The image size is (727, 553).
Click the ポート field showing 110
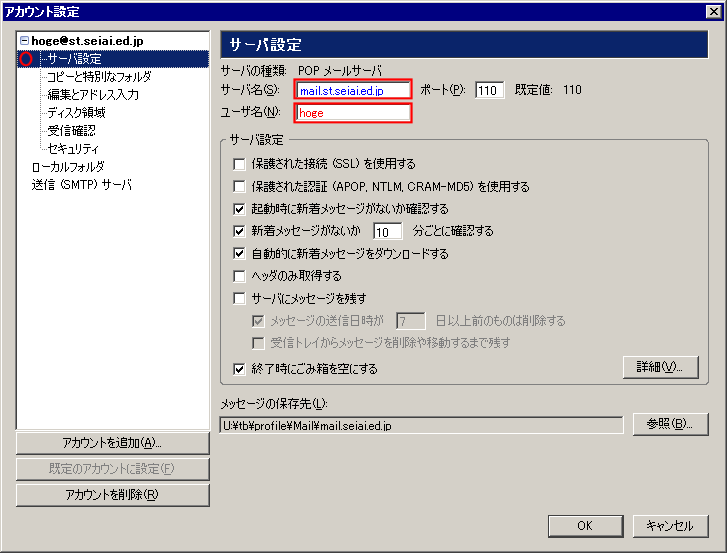[x=489, y=90]
